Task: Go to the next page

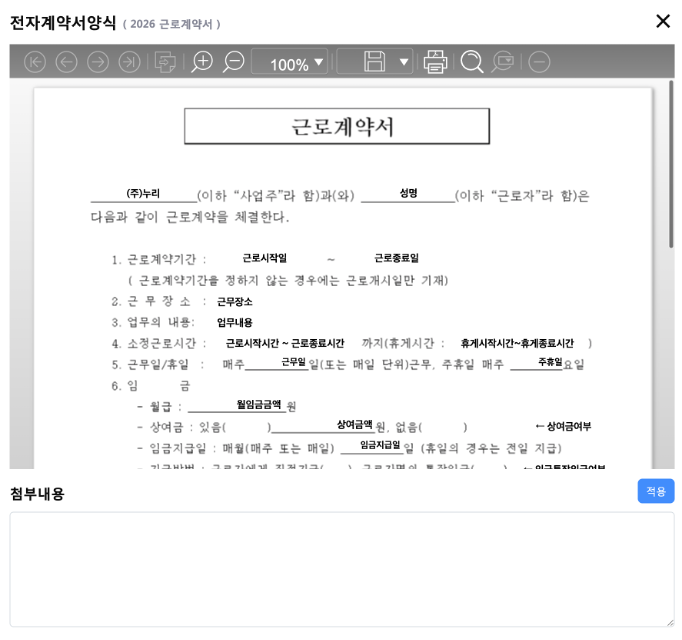Action: (98, 62)
